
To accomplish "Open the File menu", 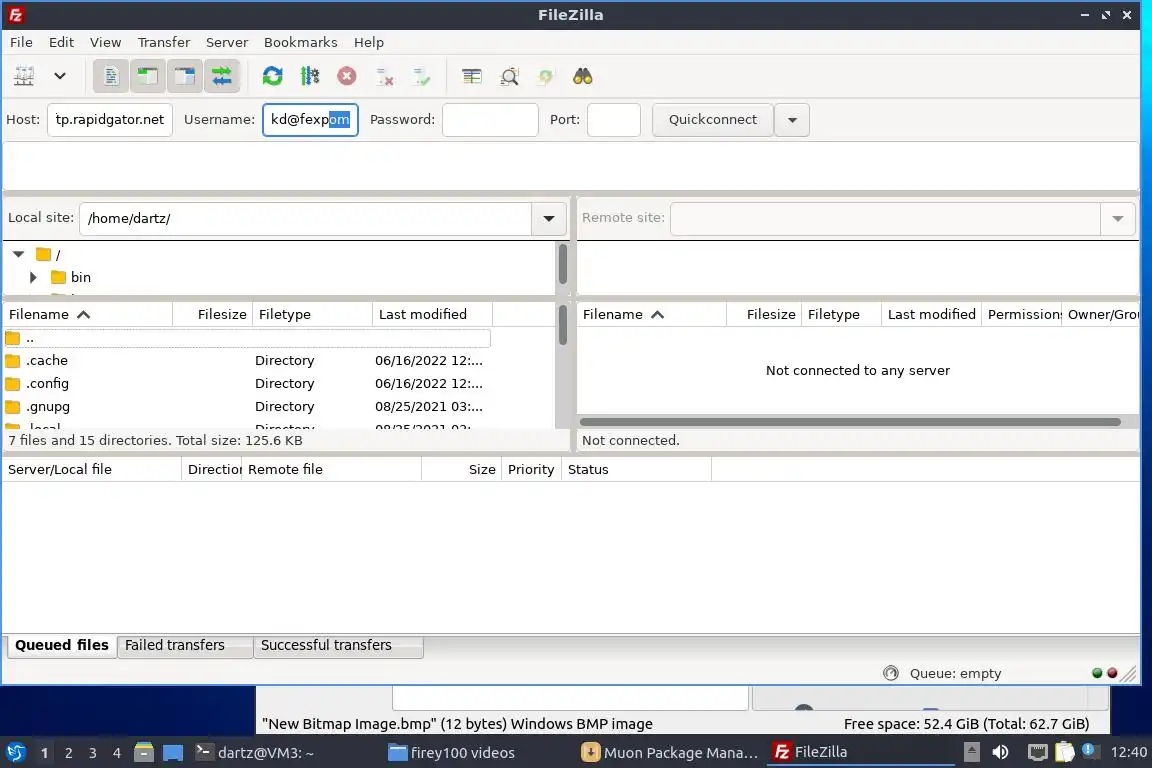I will 21,42.
